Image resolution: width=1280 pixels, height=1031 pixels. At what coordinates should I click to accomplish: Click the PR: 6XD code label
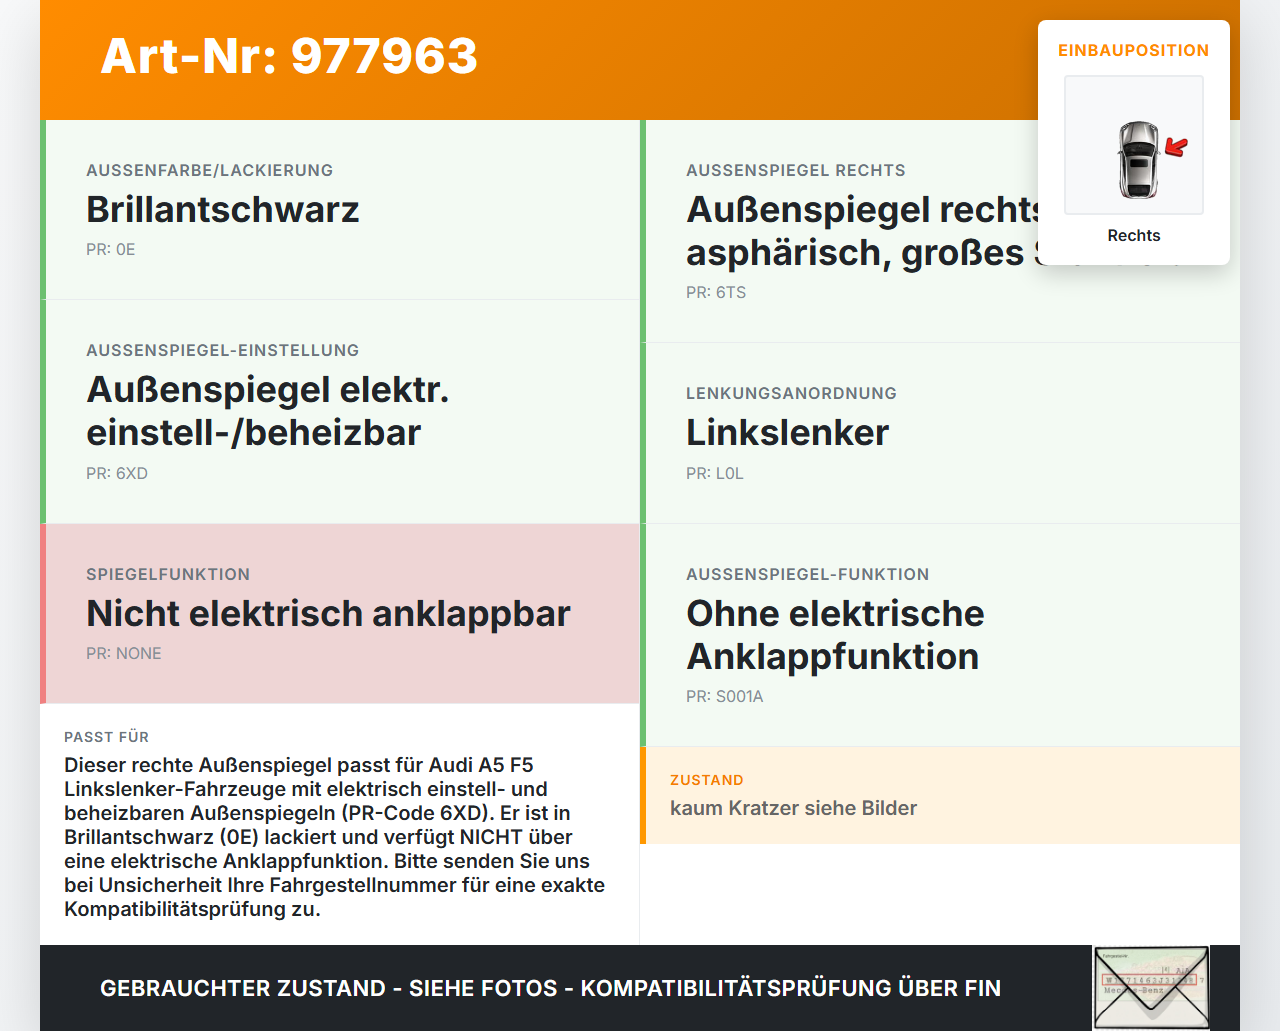pyautogui.click(x=117, y=473)
